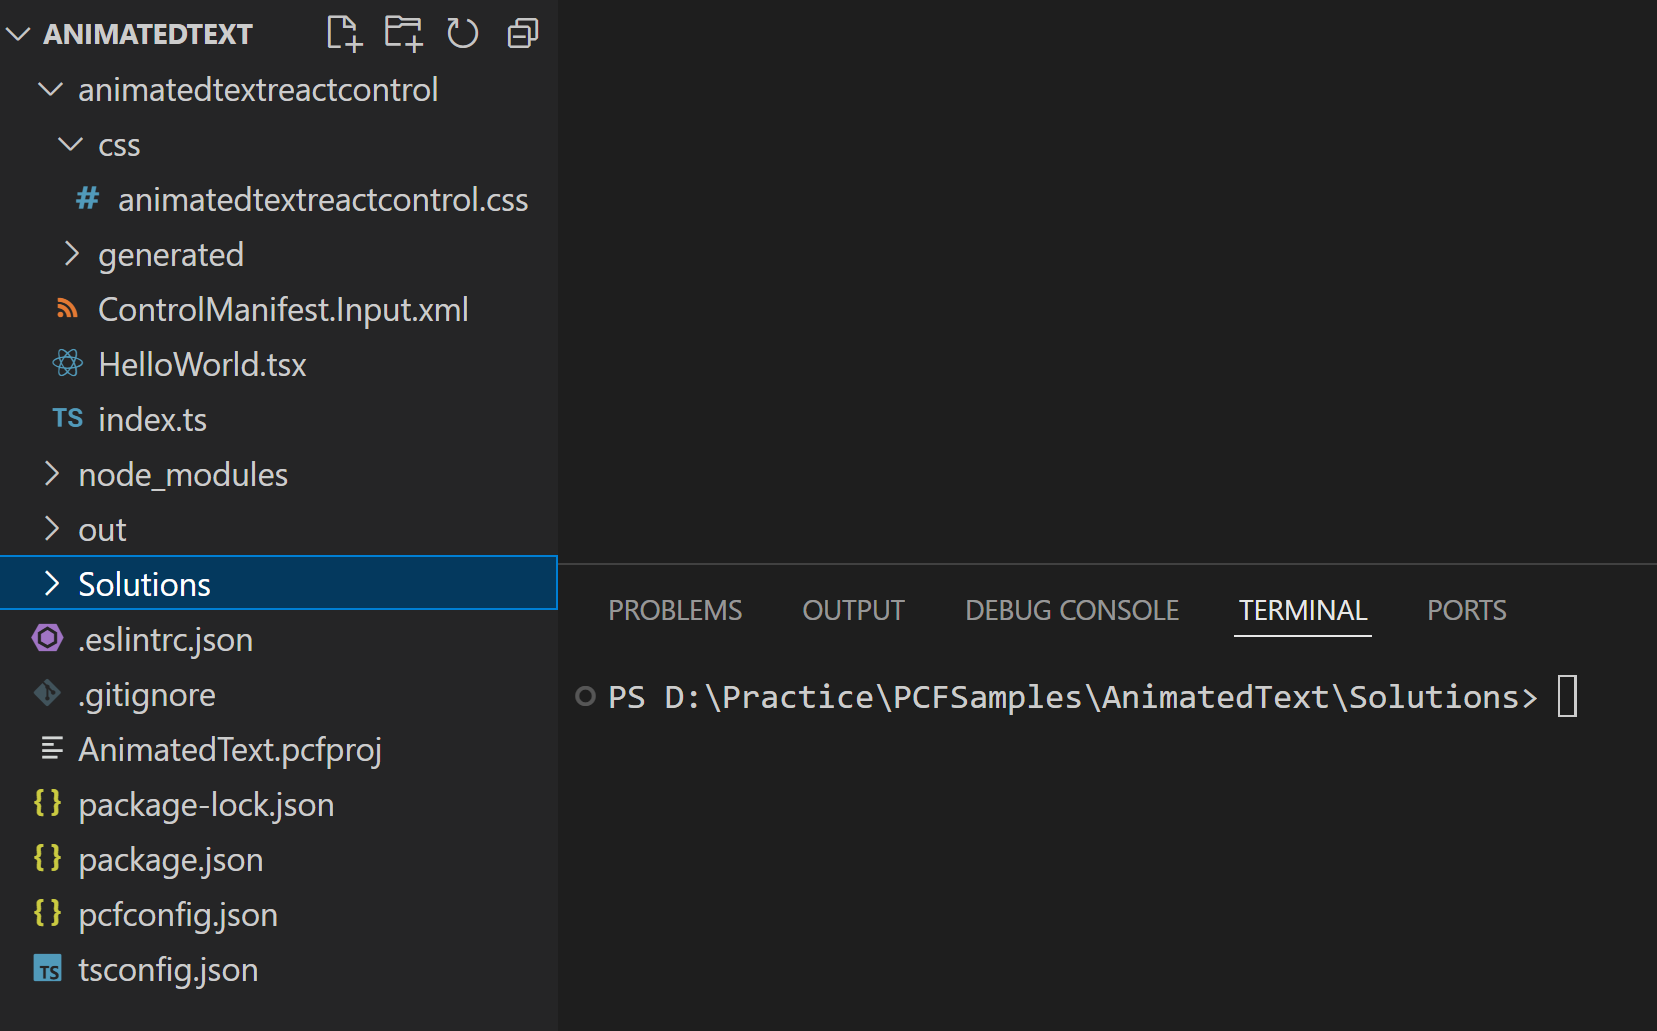Viewport: 1657px width, 1031px height.
Task: Open animatedtextreactcontrol.css stylesheet
Action: pos(322,200)
